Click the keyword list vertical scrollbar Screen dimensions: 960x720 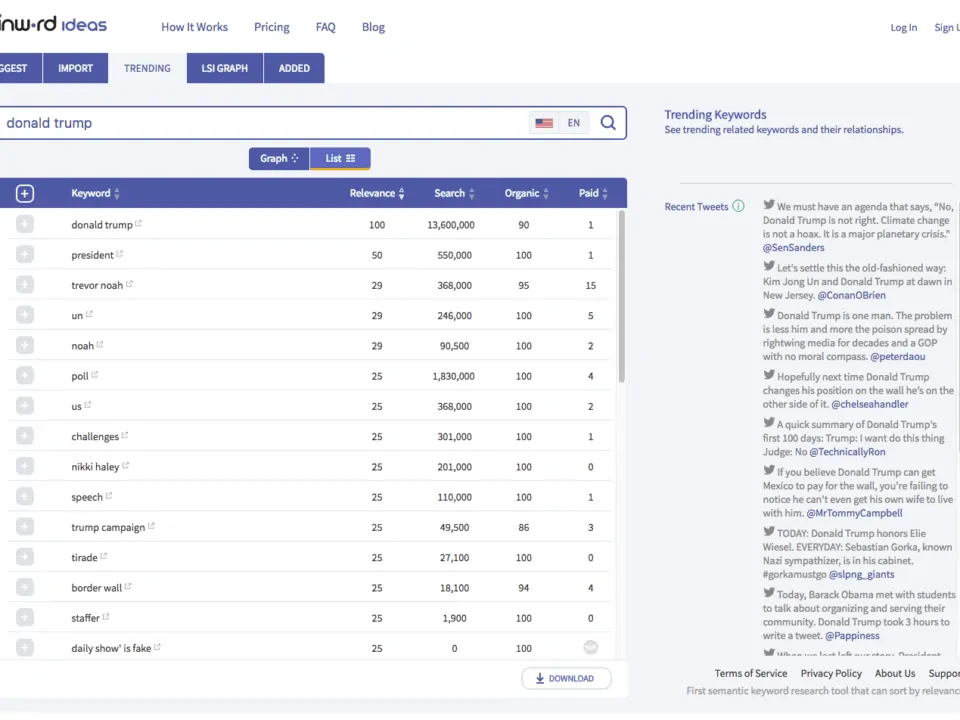click(621, 296)
